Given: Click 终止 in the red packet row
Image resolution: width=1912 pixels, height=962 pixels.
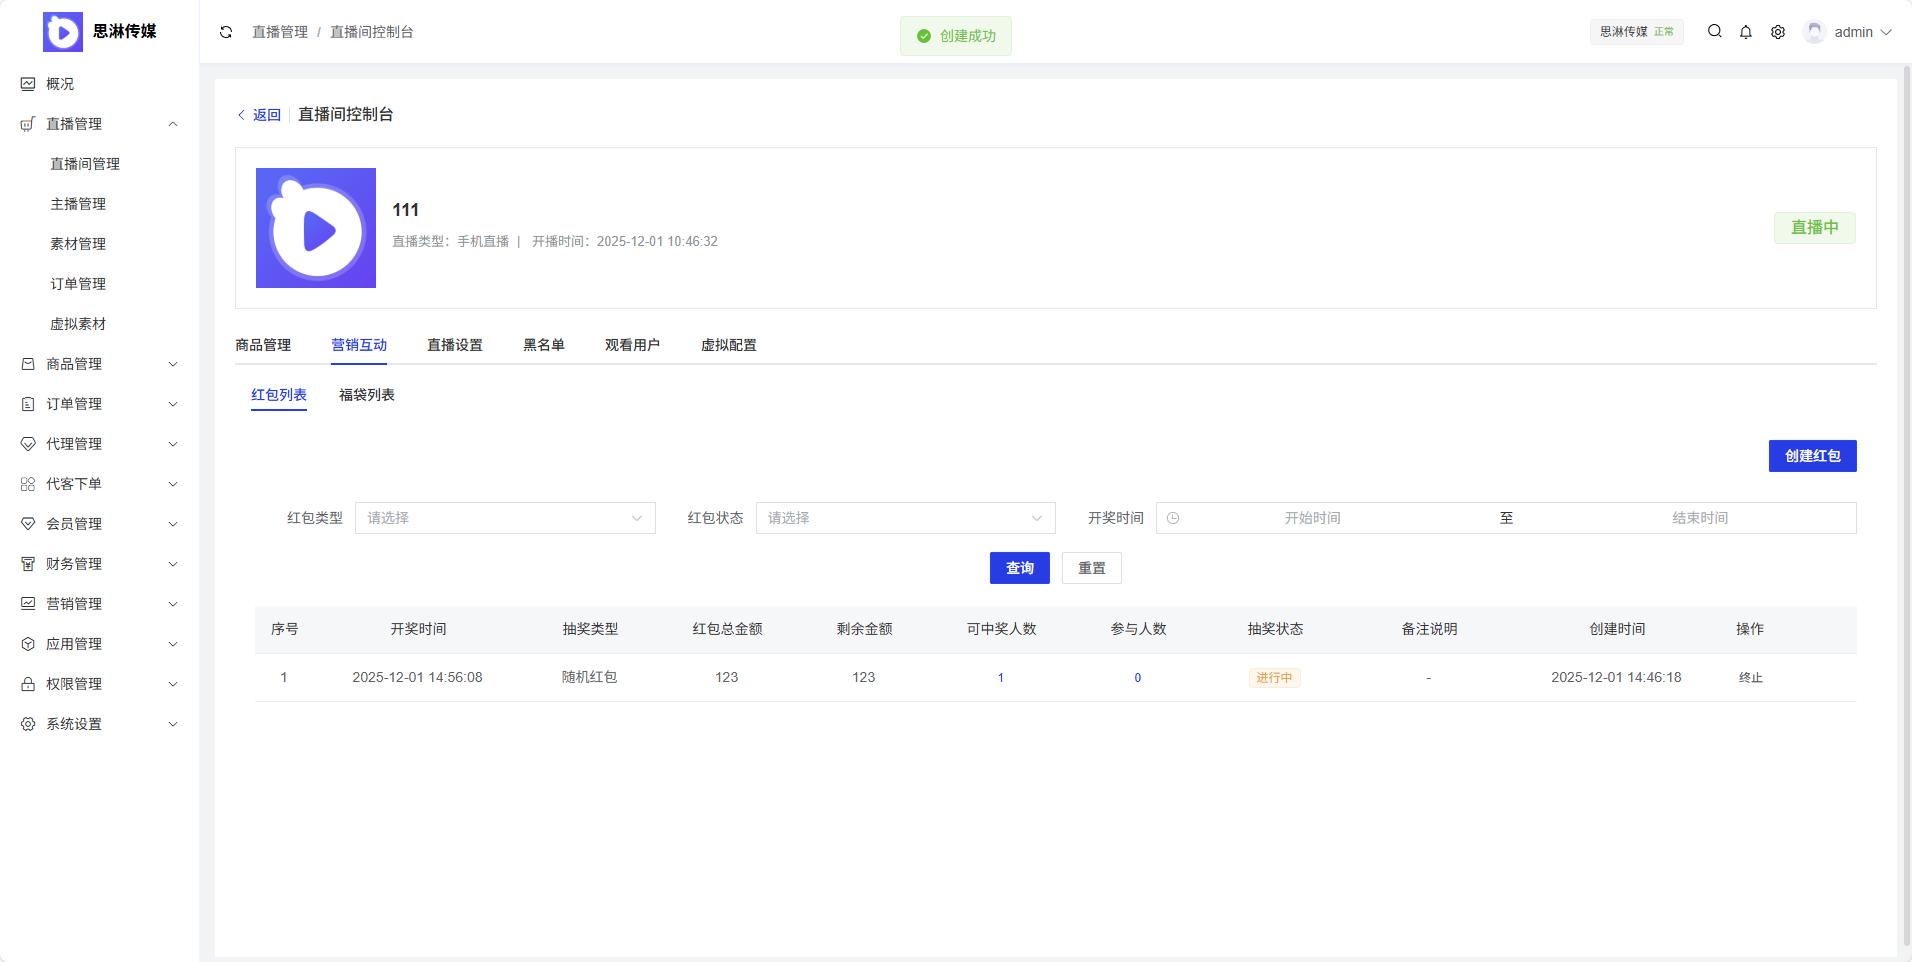Looking at the screenshot, I should pyautogui.click(x=1750, y=678).
